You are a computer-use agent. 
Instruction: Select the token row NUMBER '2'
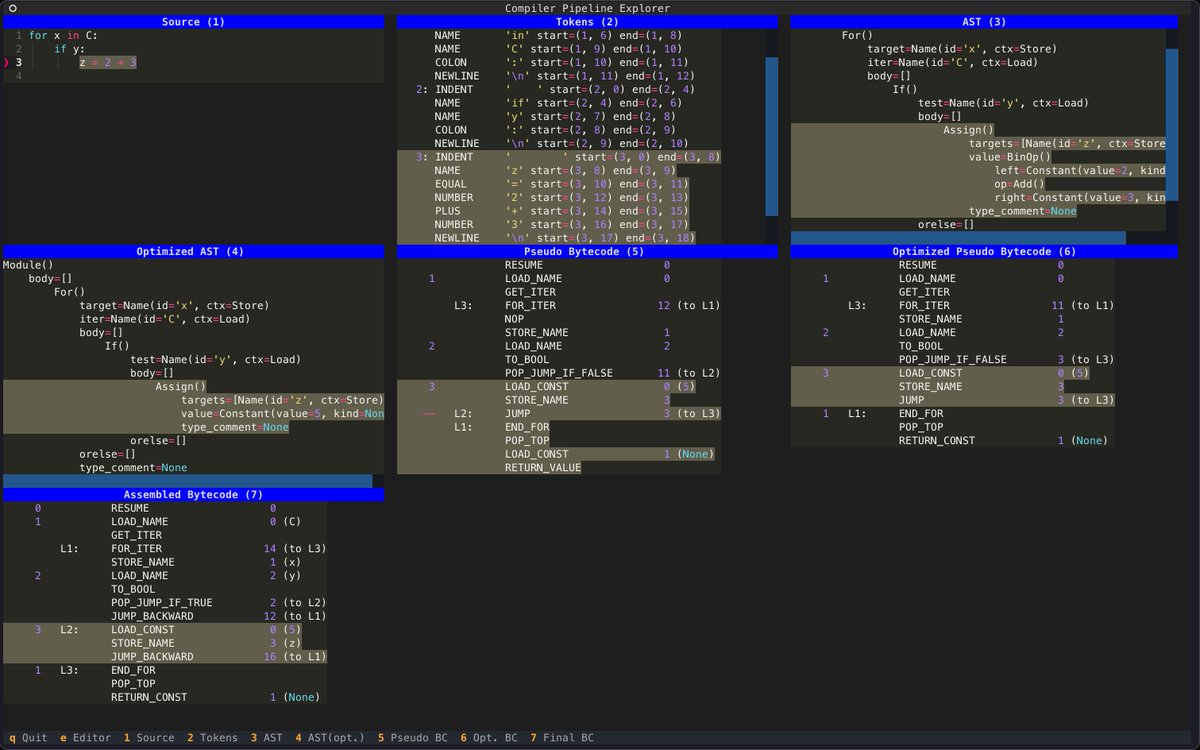pyautogui.click(x=557, y=197)
